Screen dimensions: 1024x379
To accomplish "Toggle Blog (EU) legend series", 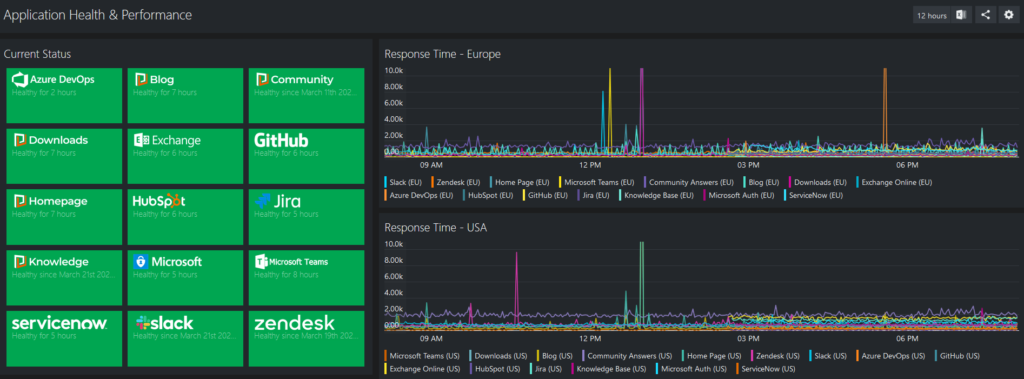I will [762, 182].
